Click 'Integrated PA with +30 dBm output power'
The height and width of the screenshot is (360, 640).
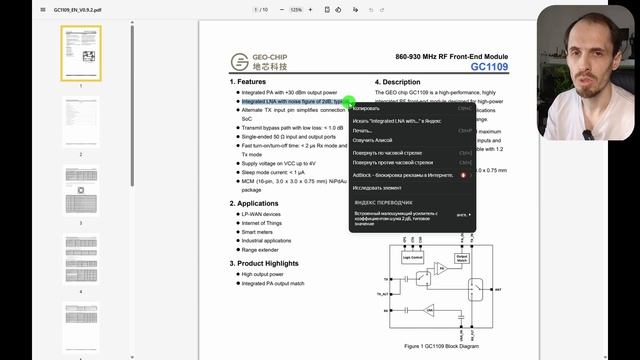point(289,93)
